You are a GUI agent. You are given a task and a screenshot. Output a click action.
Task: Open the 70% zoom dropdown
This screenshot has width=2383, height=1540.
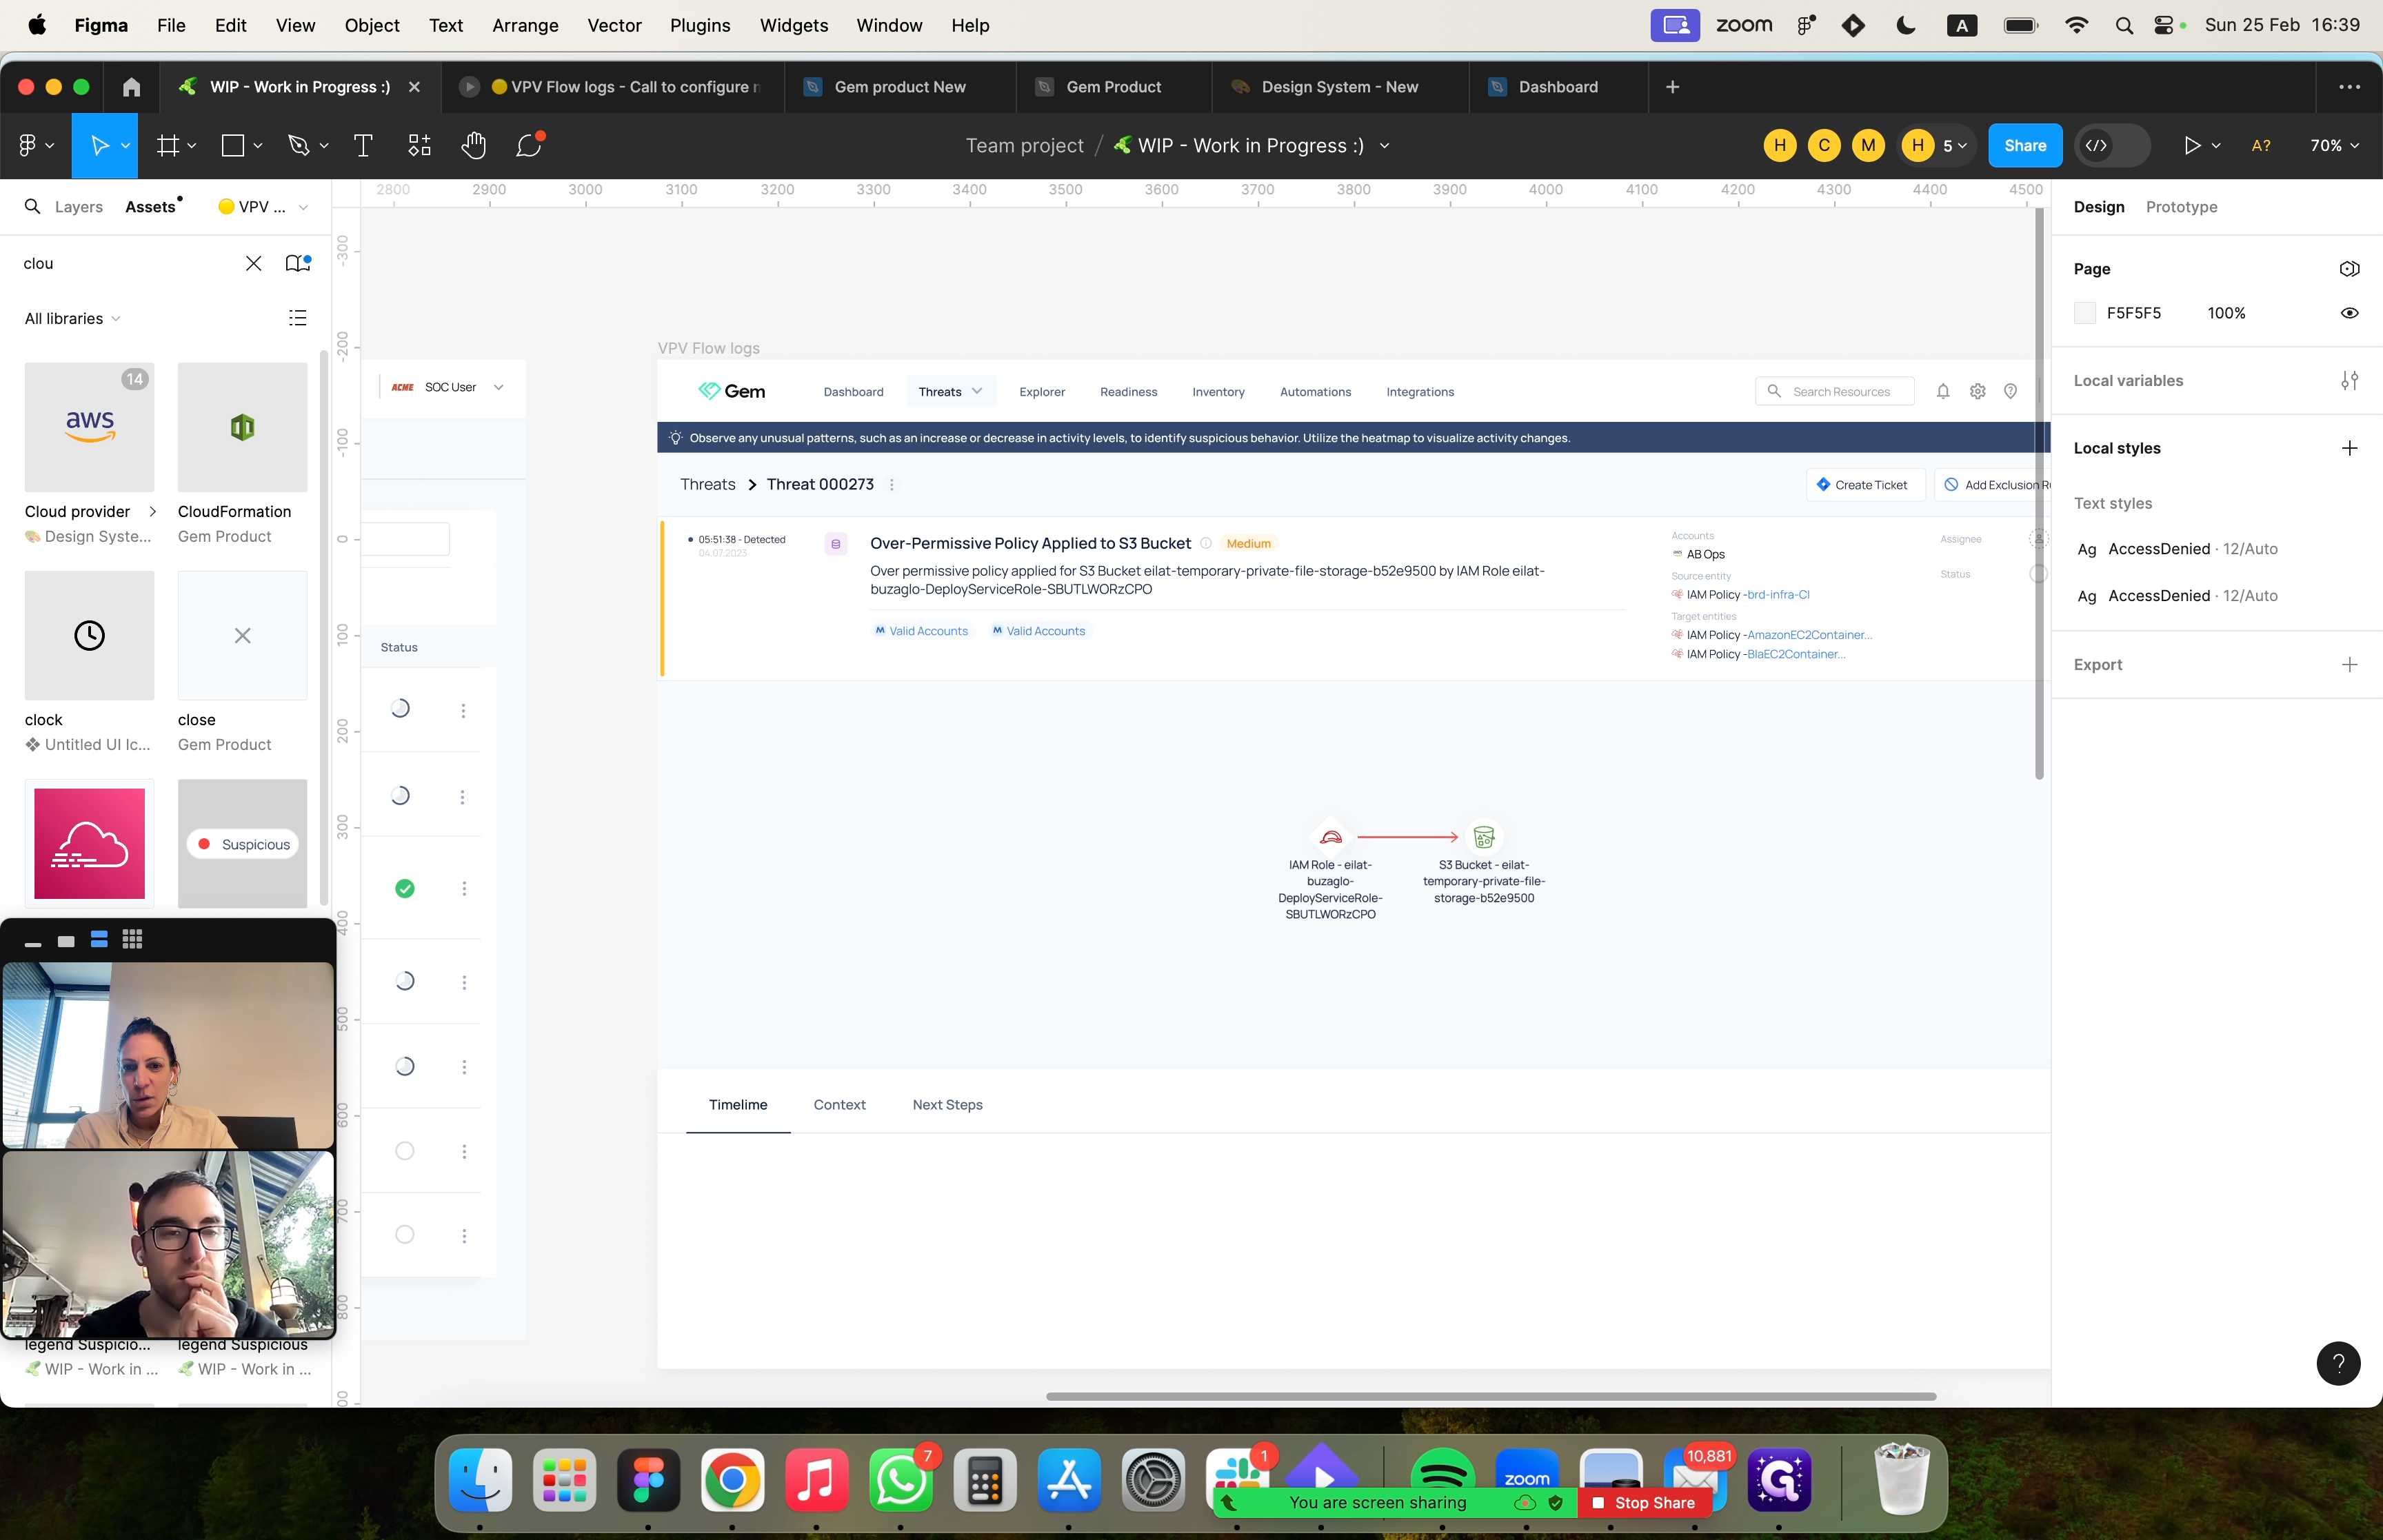pos(2334,146)
